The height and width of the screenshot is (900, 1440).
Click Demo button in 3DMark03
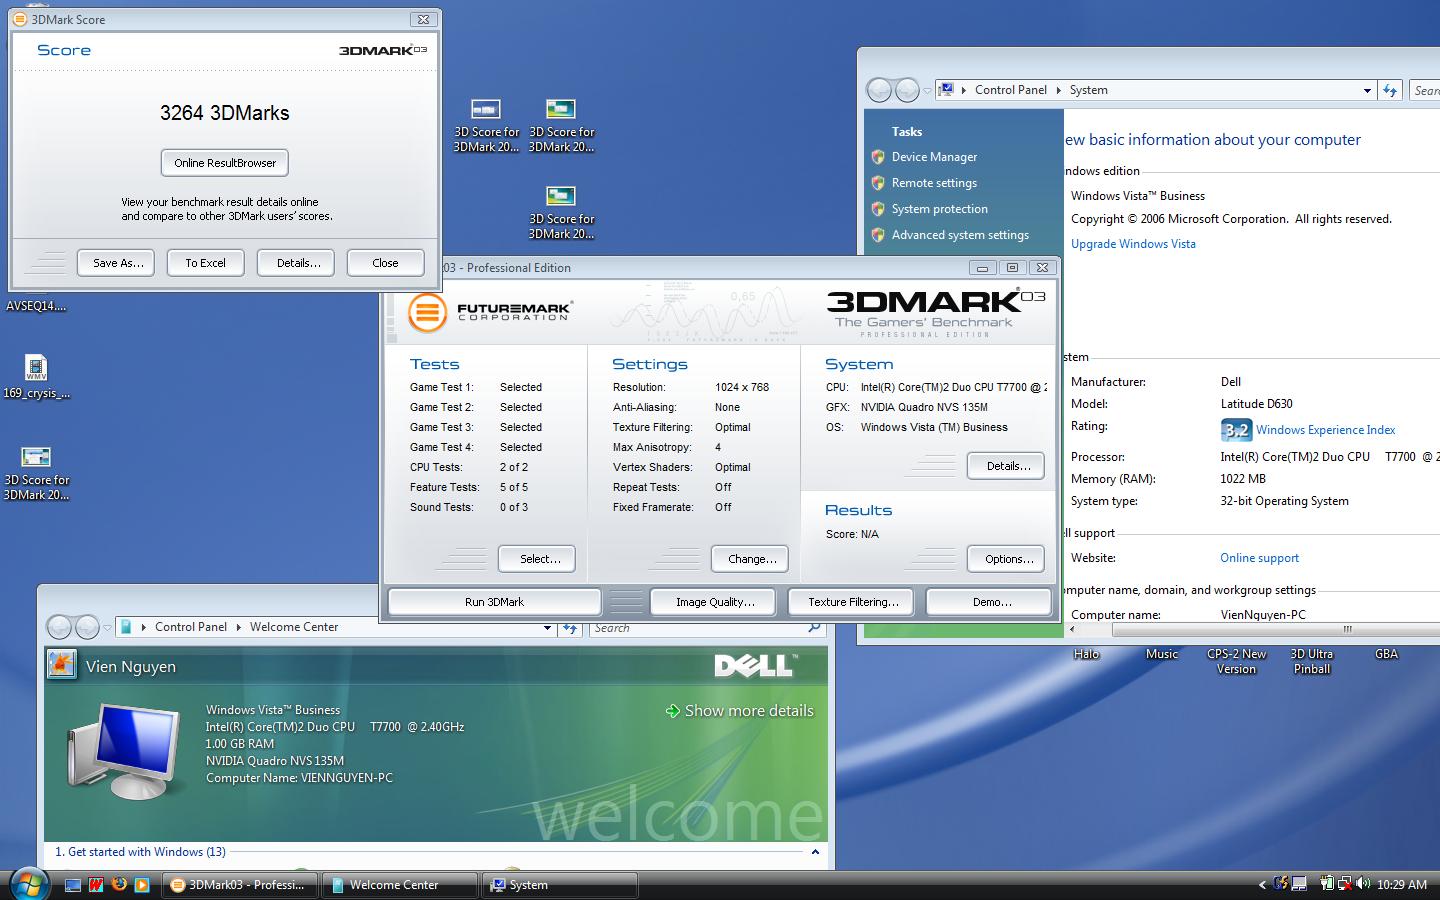coord(991,602)
